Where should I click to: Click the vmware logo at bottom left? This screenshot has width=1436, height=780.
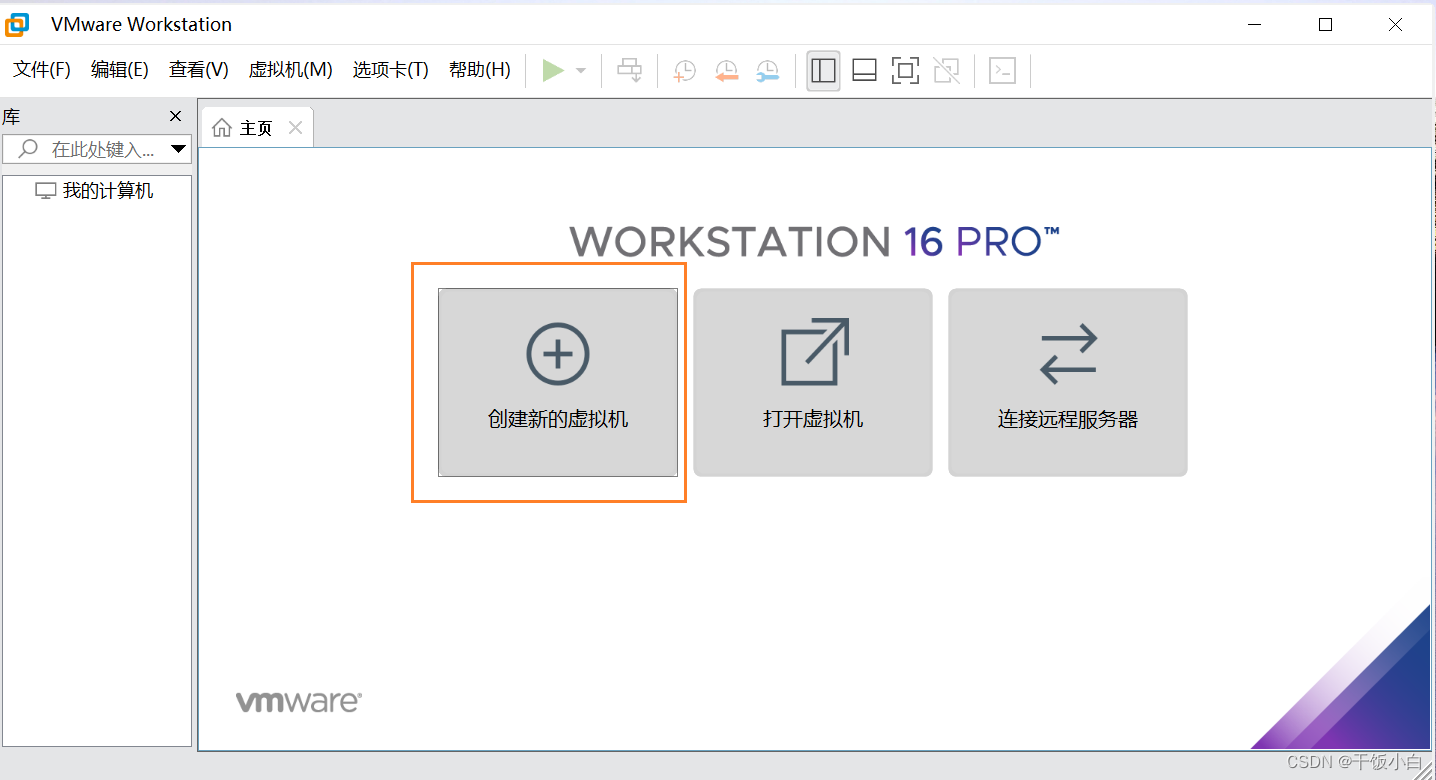pyautogui.click(x=298, y=702)
